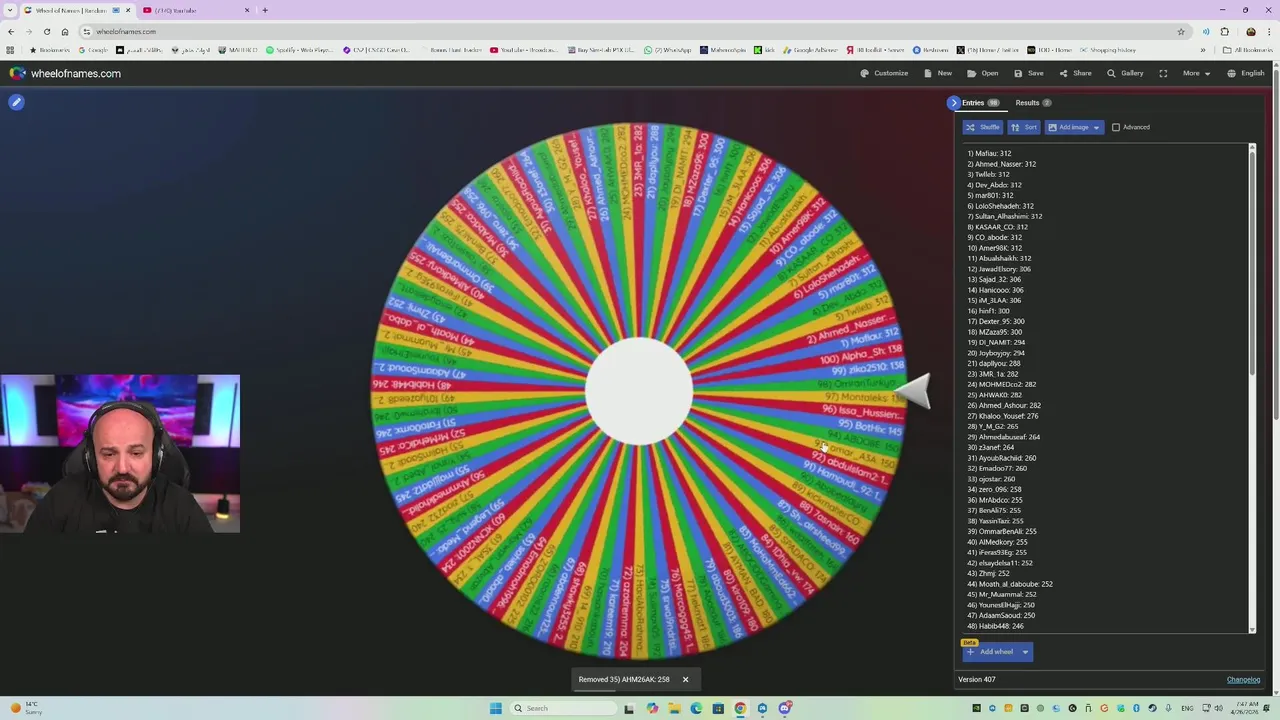
Task: Select entry 'DJ_NAMIT: 294'
Action: coord(996,342)
